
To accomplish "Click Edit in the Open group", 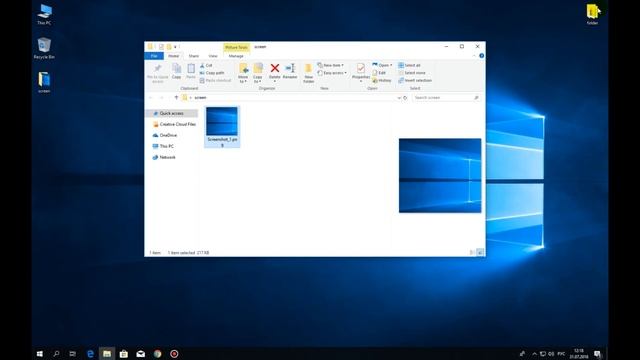I will click(x=379, y=73).
